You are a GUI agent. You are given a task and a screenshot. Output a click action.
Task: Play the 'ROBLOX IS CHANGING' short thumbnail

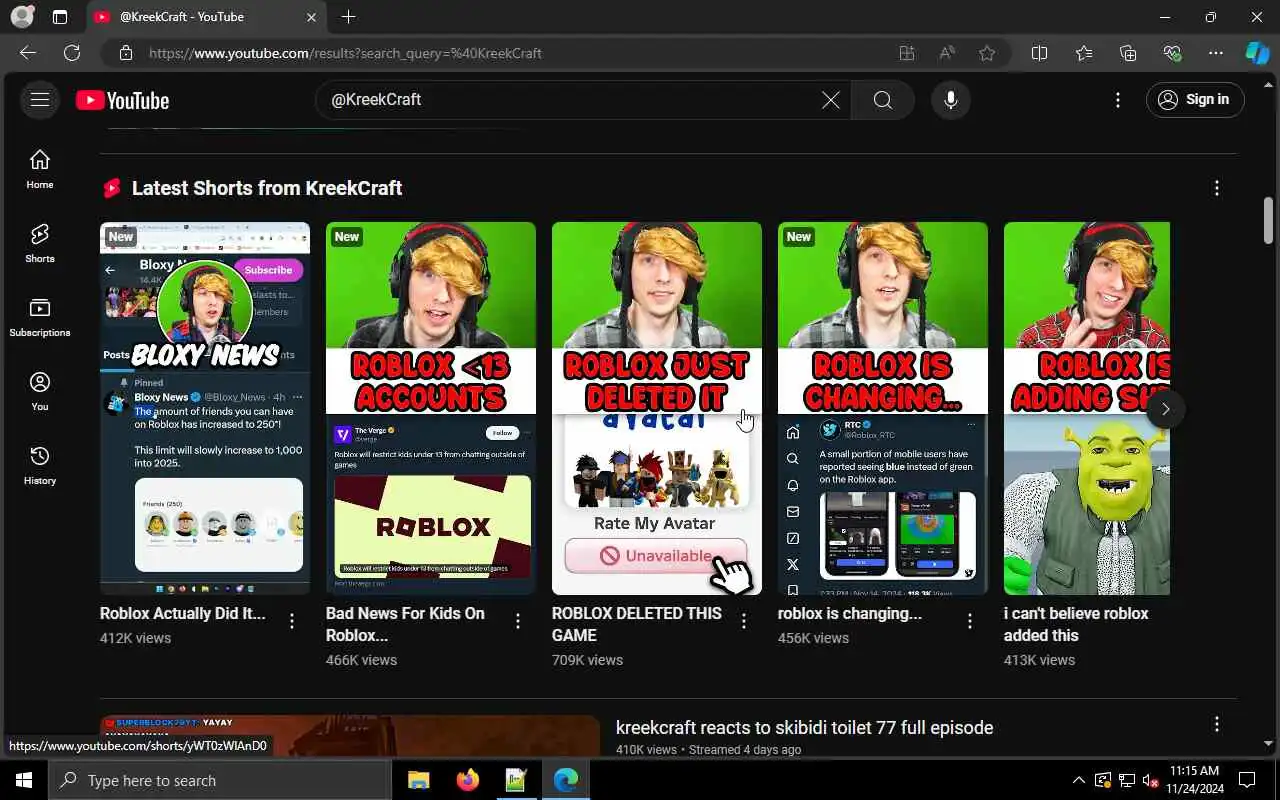pyautogui.click(x=883, y=408)
